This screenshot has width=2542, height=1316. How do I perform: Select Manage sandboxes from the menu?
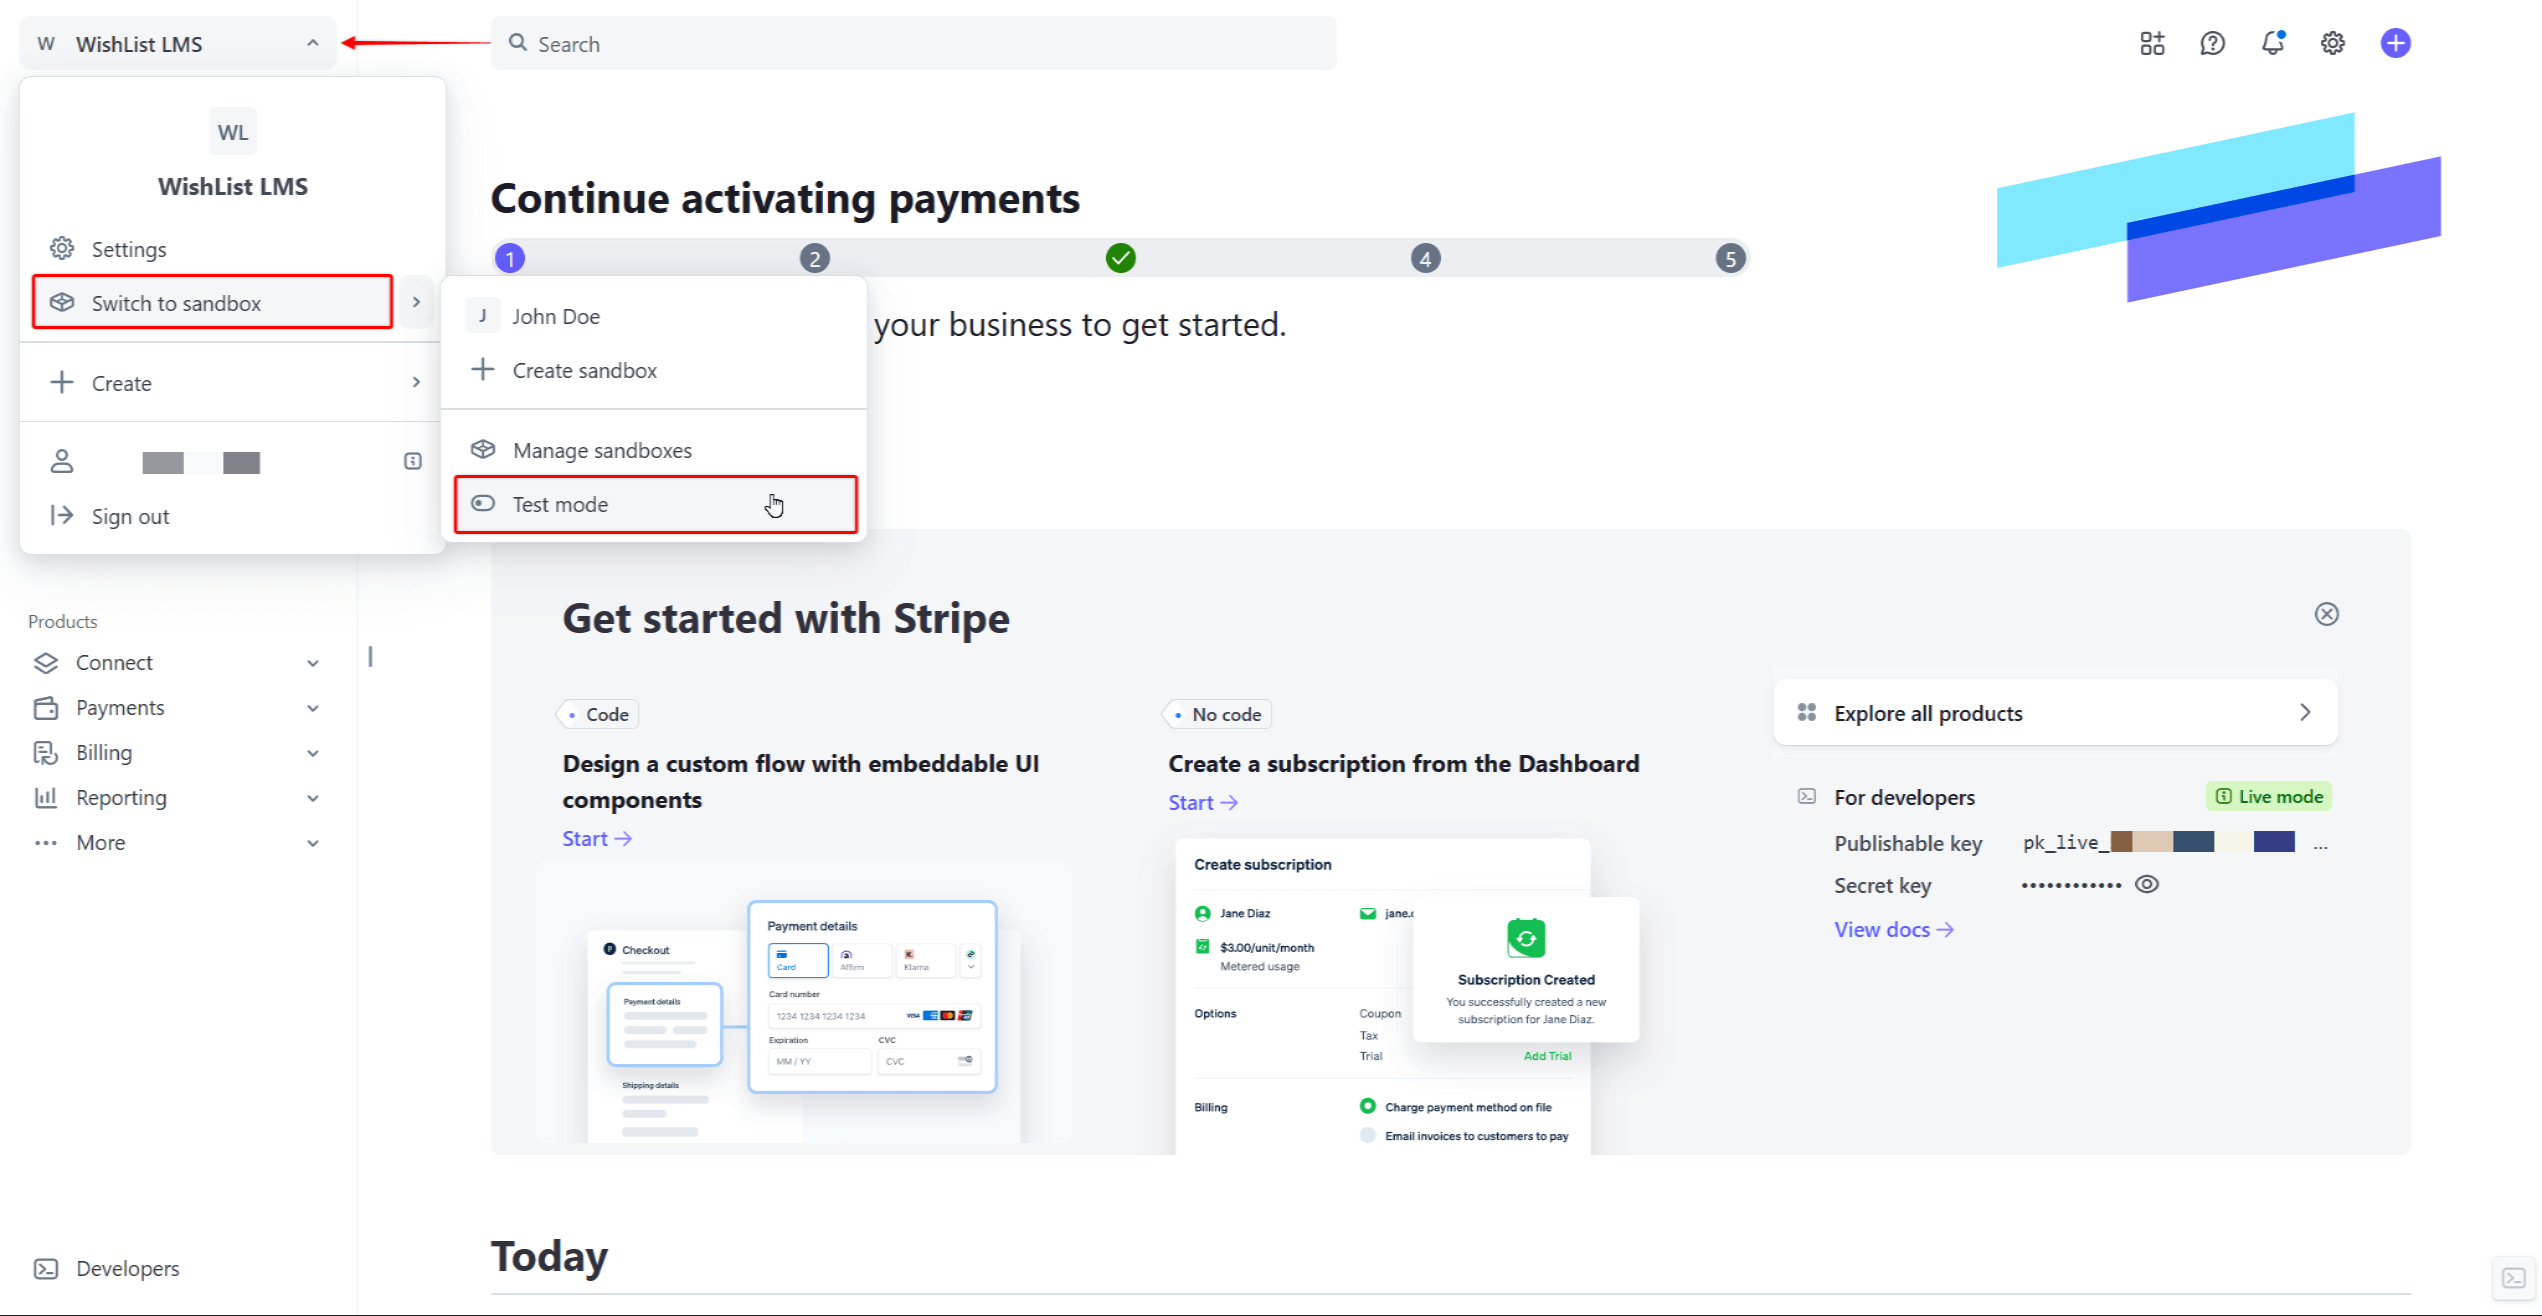pyautogui.click(x=601, y=450)
